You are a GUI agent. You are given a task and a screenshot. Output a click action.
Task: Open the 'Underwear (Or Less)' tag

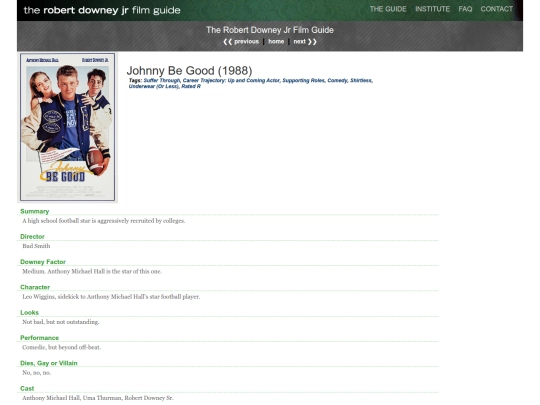coord(154,86)
